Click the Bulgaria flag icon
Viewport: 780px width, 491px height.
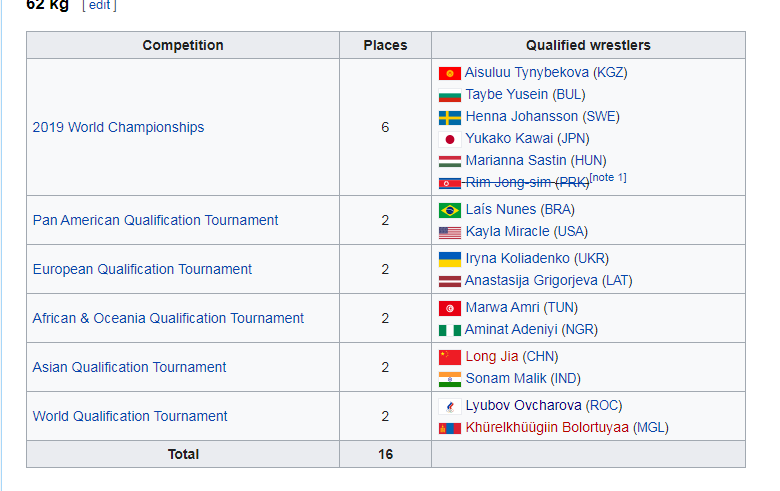pyautogui.click(x=450, y=96)
